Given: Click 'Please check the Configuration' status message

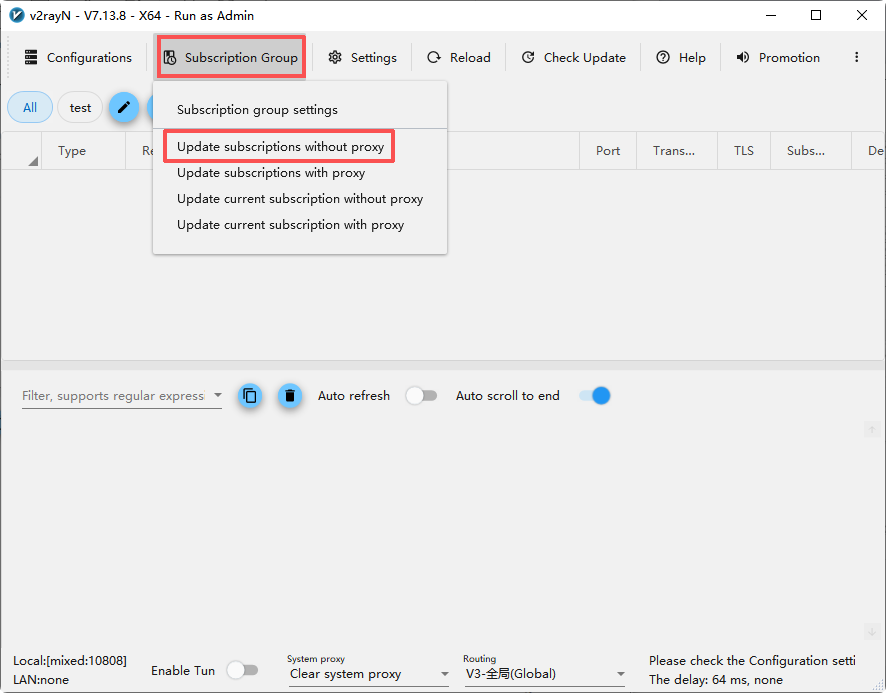Looking at the screenshot, I should click(x=752, y=661).
